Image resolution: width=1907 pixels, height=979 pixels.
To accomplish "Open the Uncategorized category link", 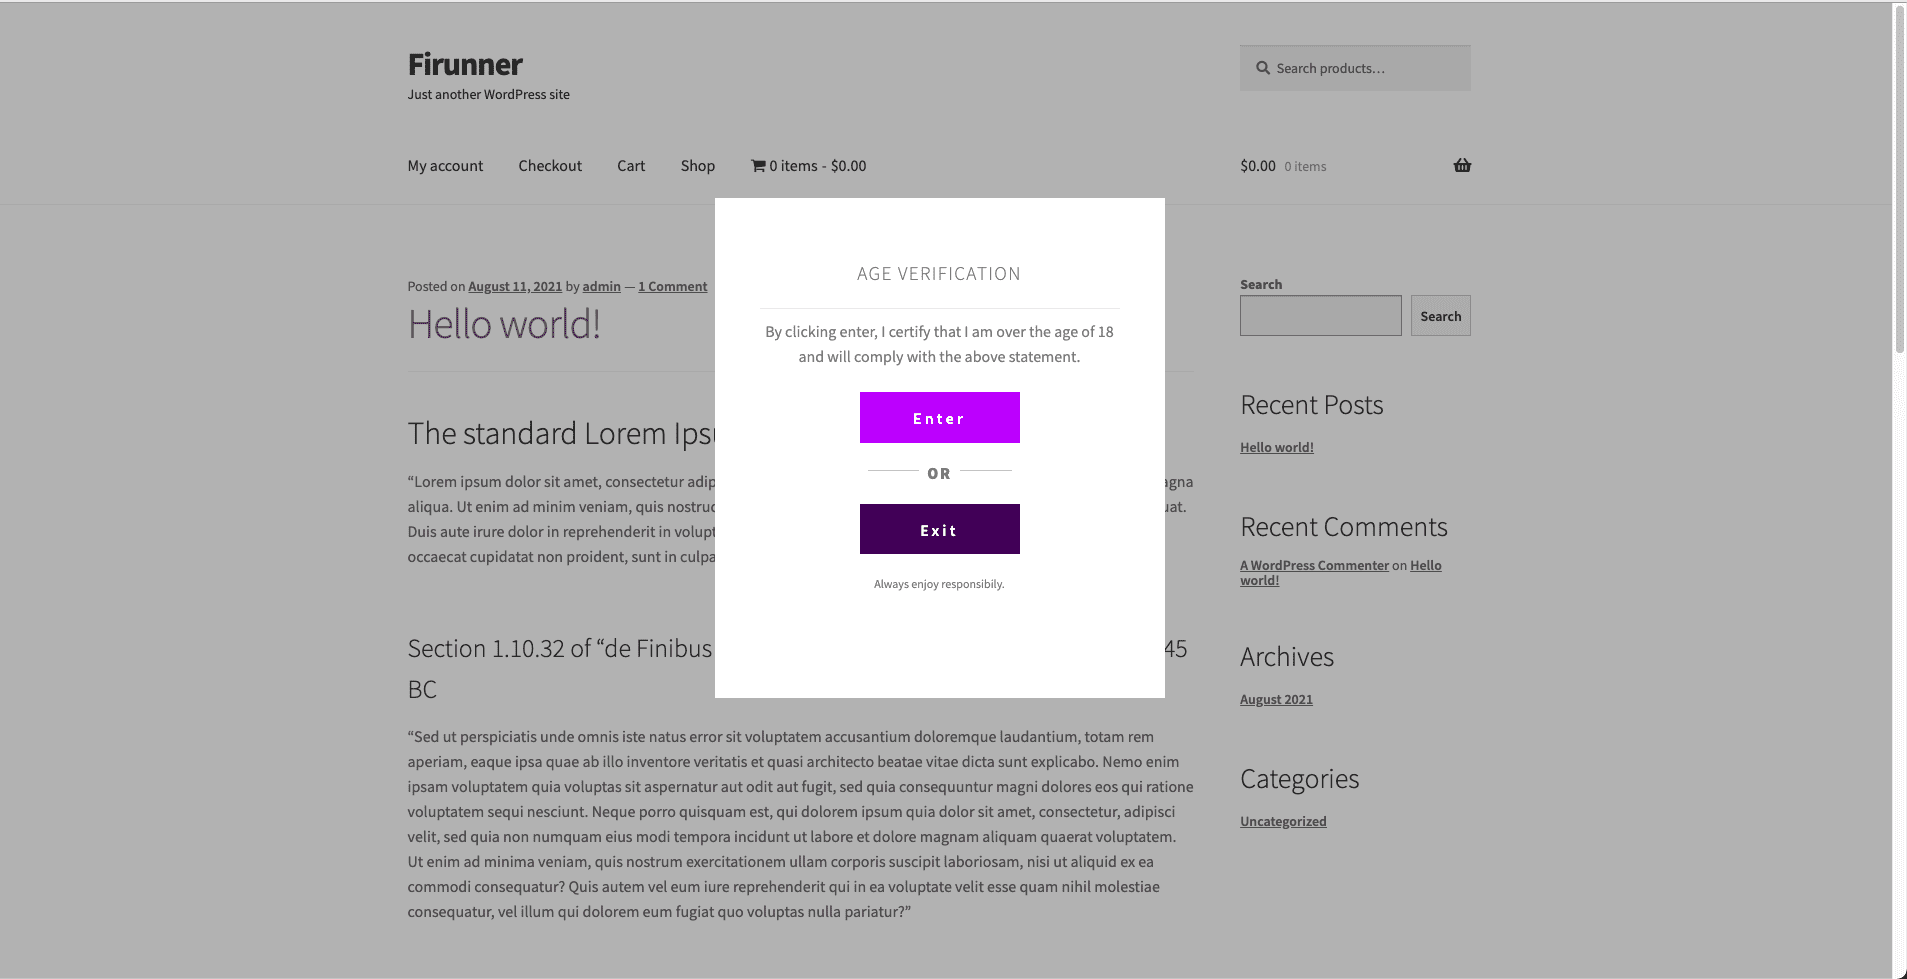I will point(1283,821).
